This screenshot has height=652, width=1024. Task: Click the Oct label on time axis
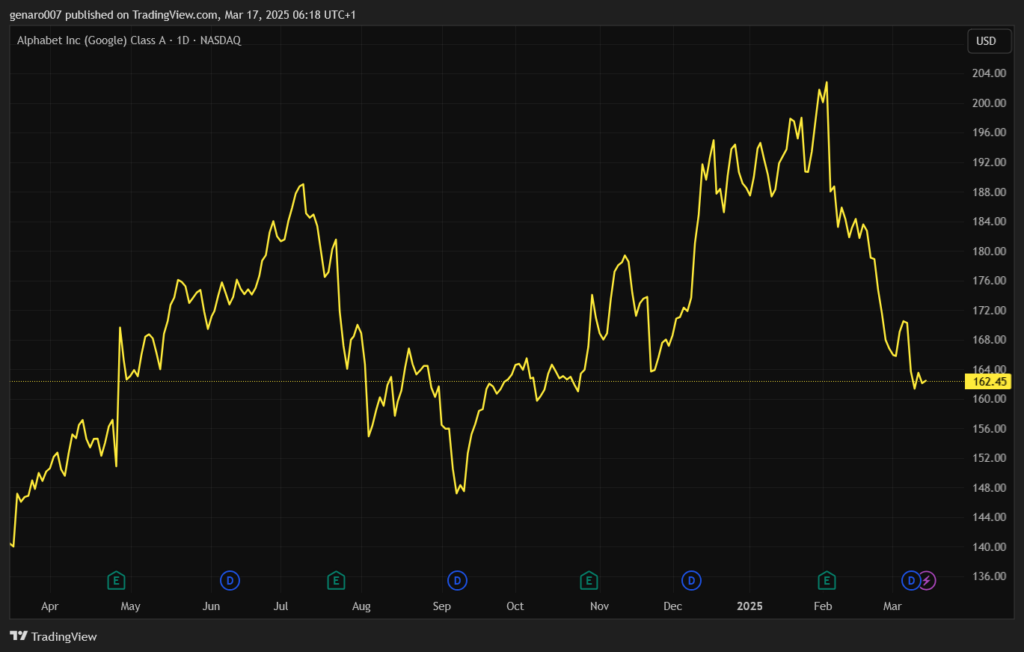(x=515, y=606)
